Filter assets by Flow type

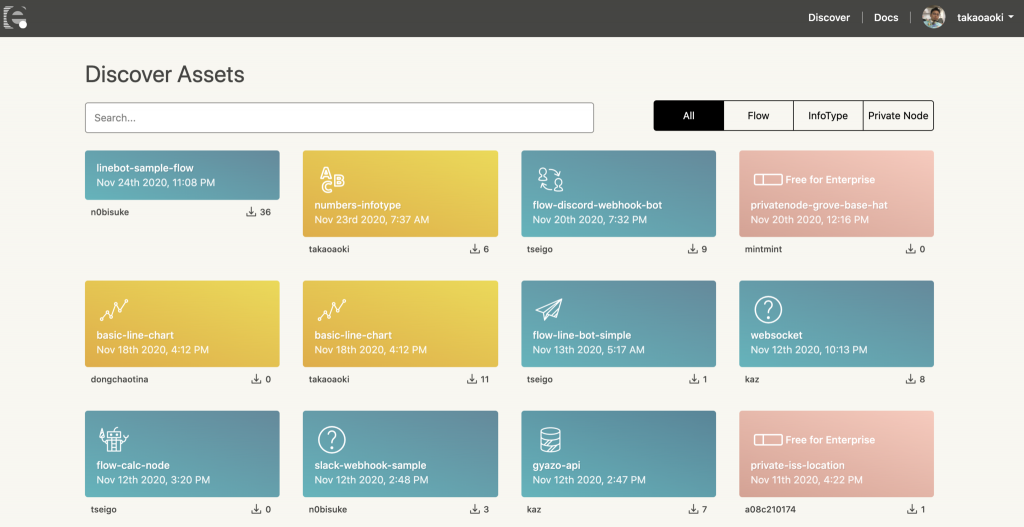[x=758, y=116]
